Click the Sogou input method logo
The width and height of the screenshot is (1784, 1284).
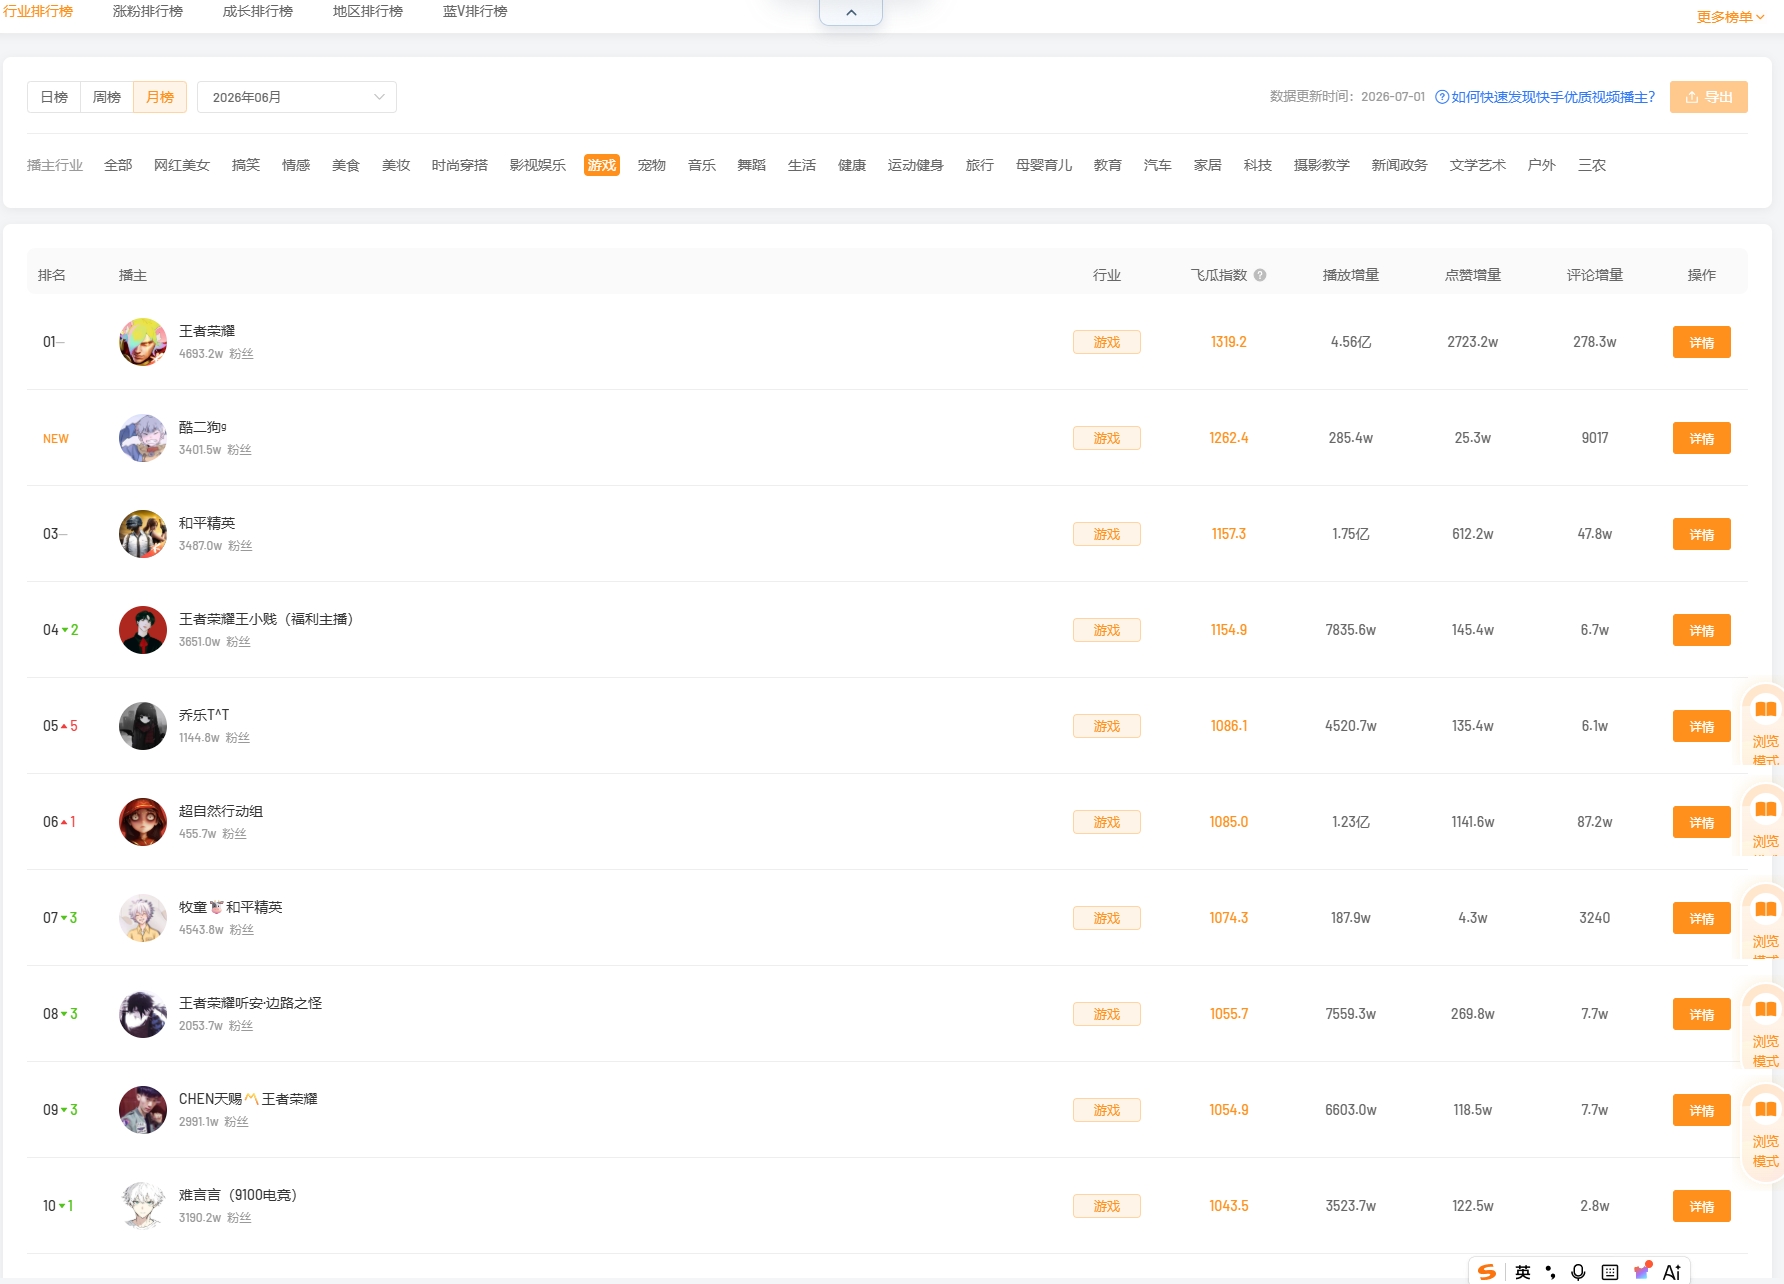coord(1487,1272)
